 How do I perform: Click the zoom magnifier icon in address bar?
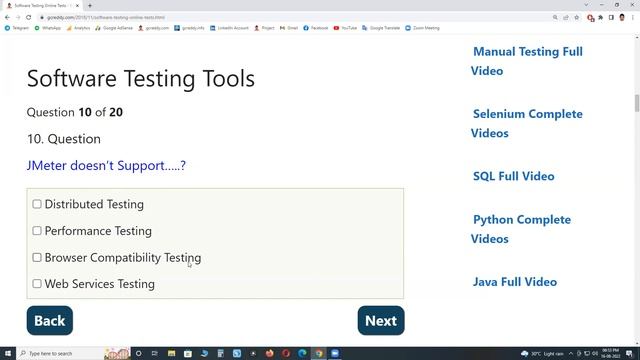click(x=555, y=18)
